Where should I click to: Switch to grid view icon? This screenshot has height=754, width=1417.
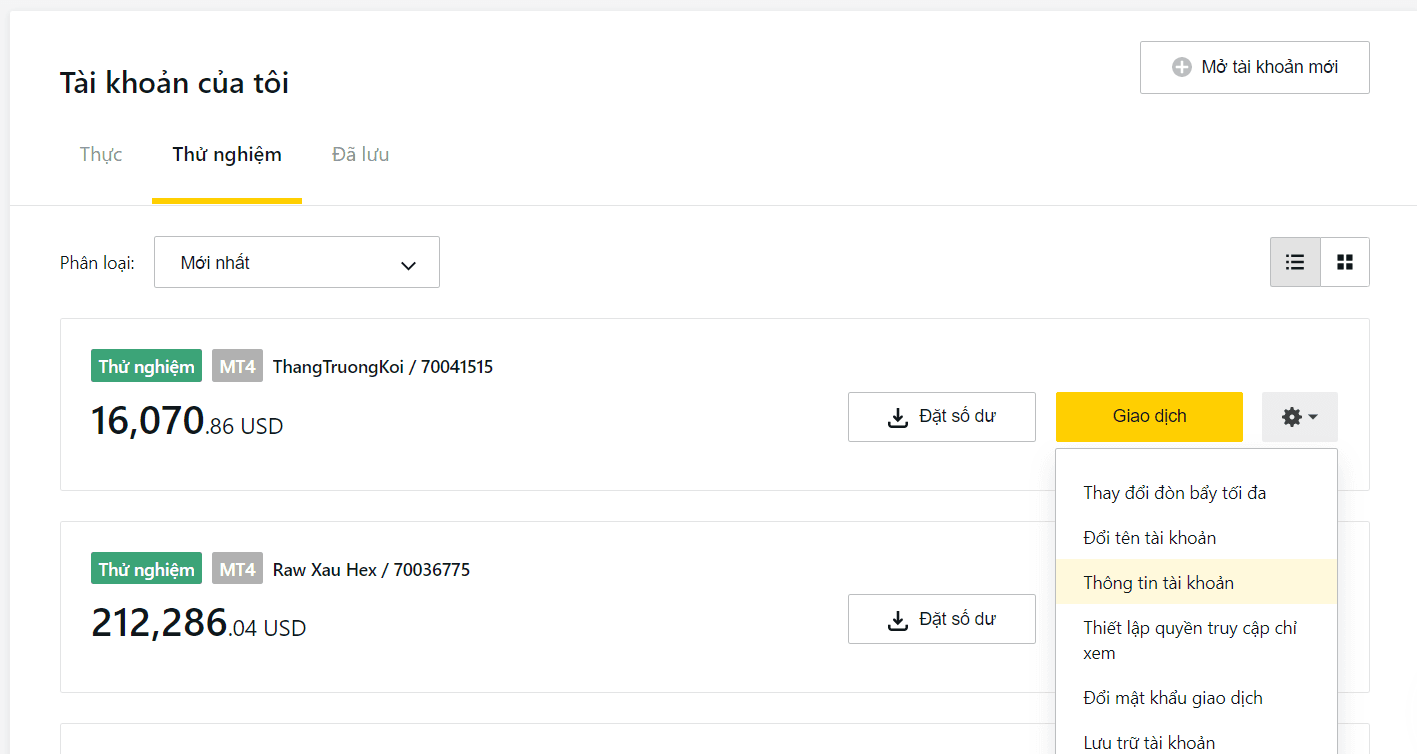point(1345,262)
